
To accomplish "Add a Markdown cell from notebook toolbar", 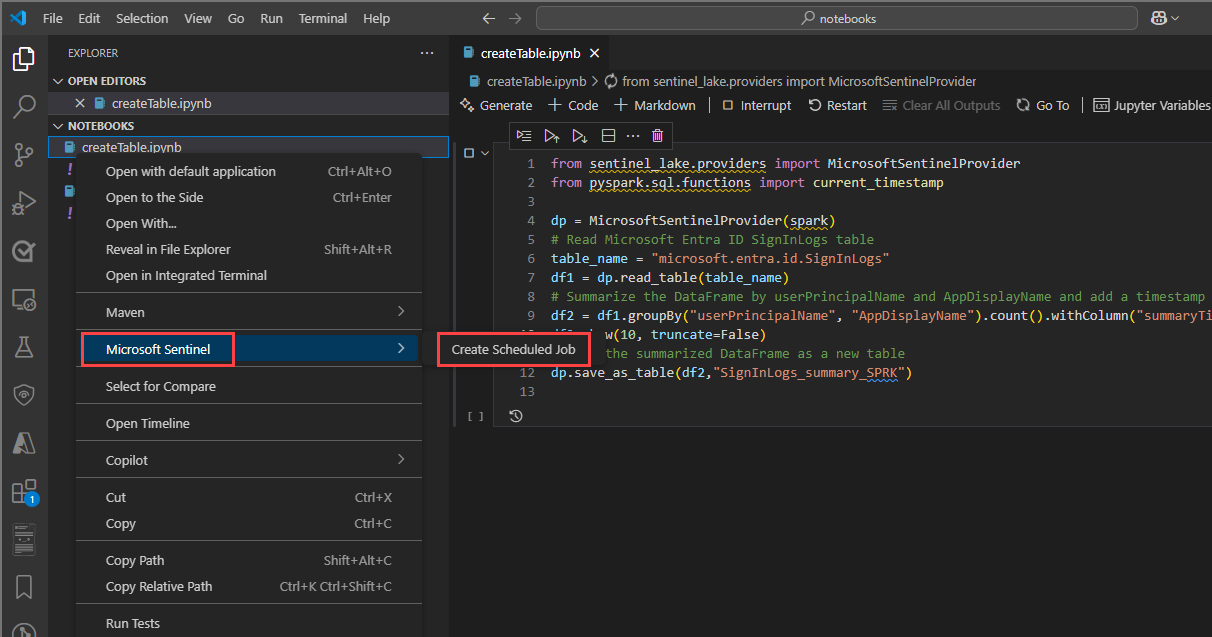I will click(654, 105).
